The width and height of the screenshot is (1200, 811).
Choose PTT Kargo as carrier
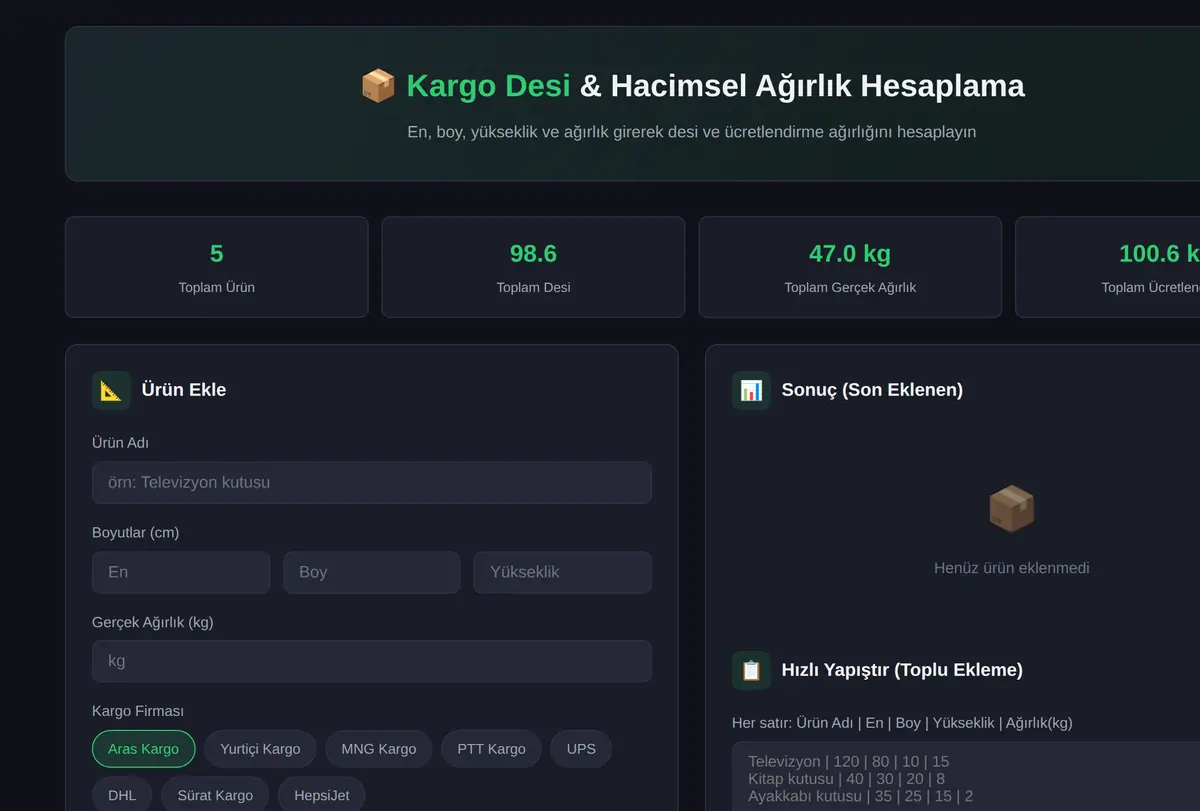point(491,749)
